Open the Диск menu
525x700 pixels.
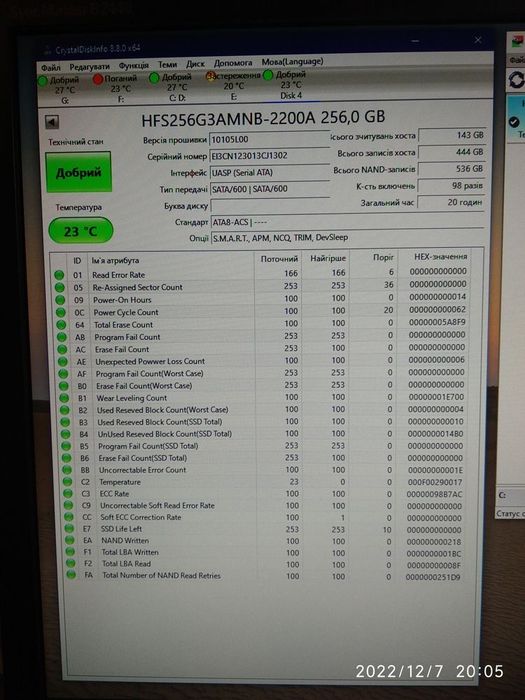tap(195, 64)
